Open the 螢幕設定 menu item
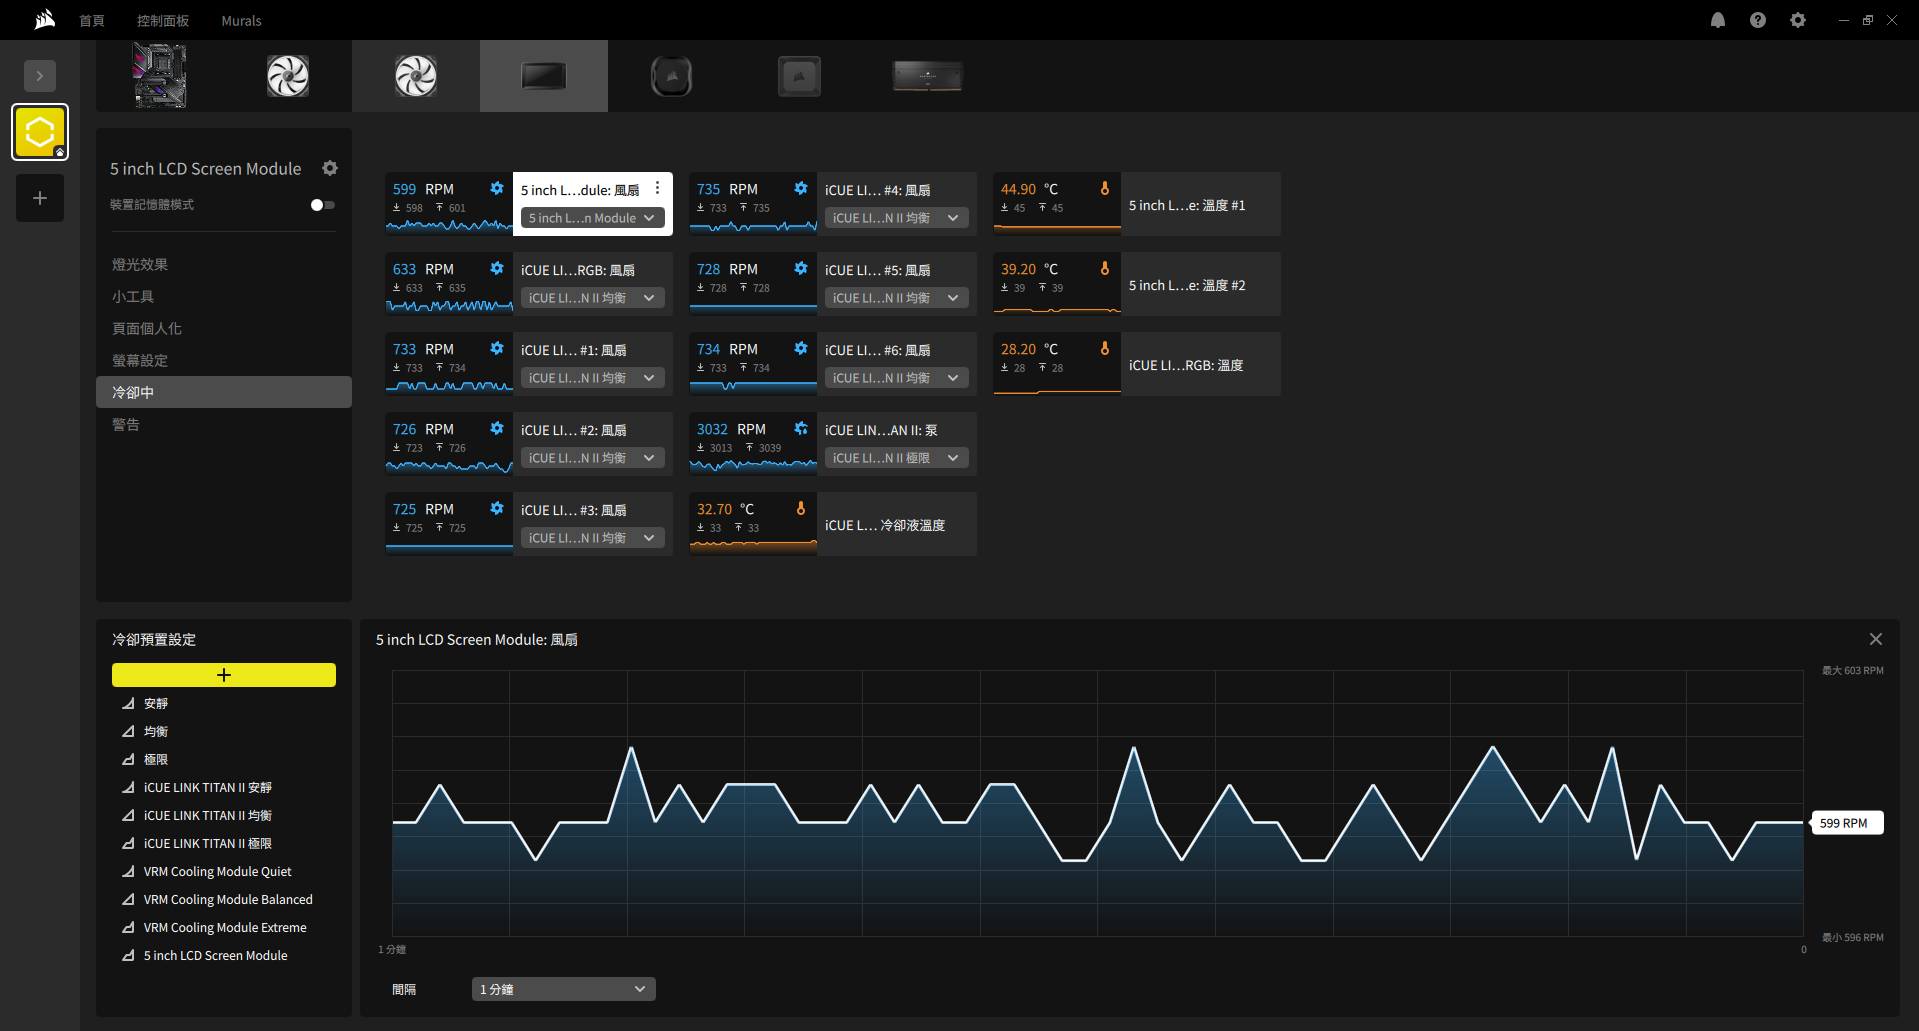Image resolution: width=1919 pixels, height=1031 pixels. pos(140,360)
